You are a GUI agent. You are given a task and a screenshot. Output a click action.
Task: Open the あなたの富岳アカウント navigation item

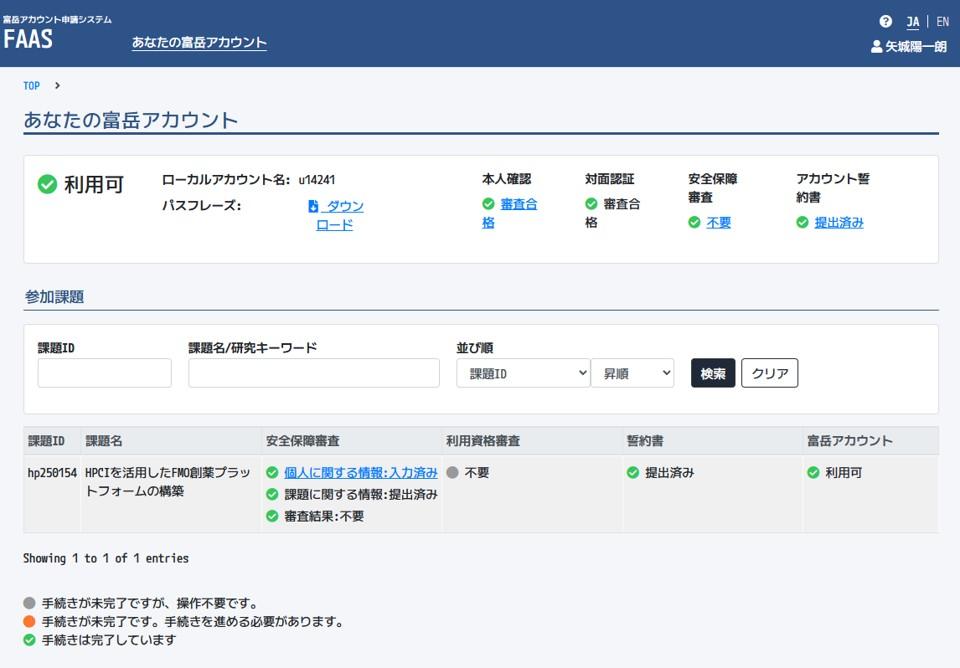(199, 42)
